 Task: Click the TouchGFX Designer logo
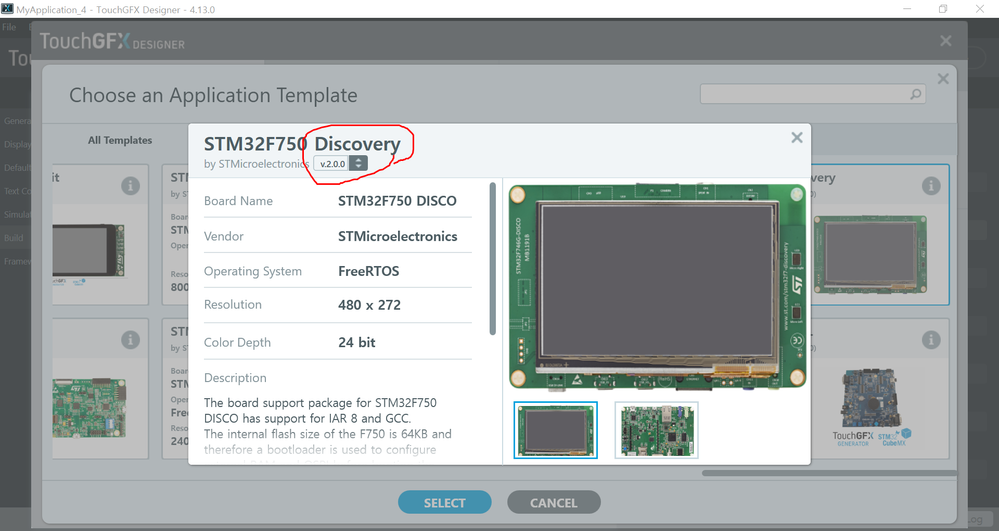pyautogui.click(x=112, y=41)
